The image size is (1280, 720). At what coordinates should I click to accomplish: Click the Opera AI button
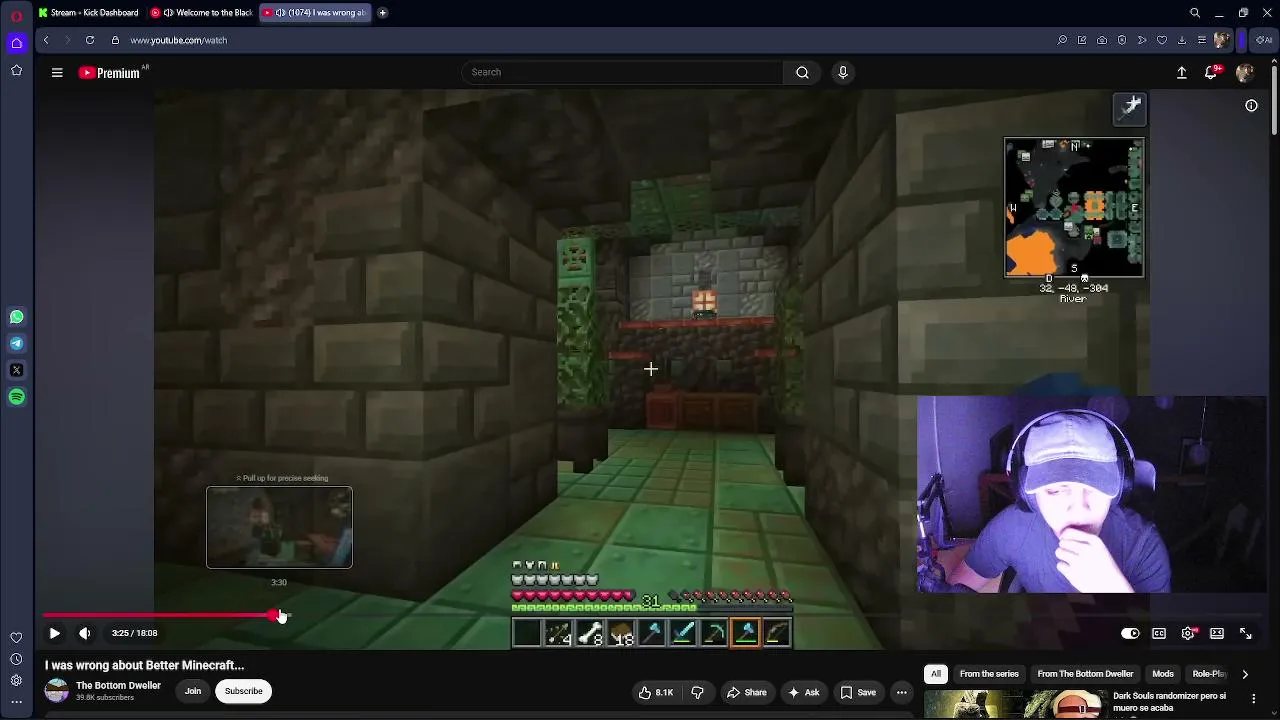coord(1264,40)
